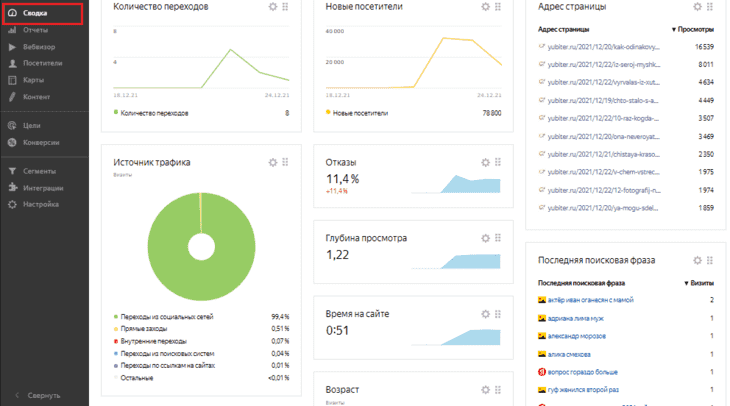Open yubiter.ru chto-stalo-s-a page link
This screenshot has width=730, height=406.
tap(603, 101)
